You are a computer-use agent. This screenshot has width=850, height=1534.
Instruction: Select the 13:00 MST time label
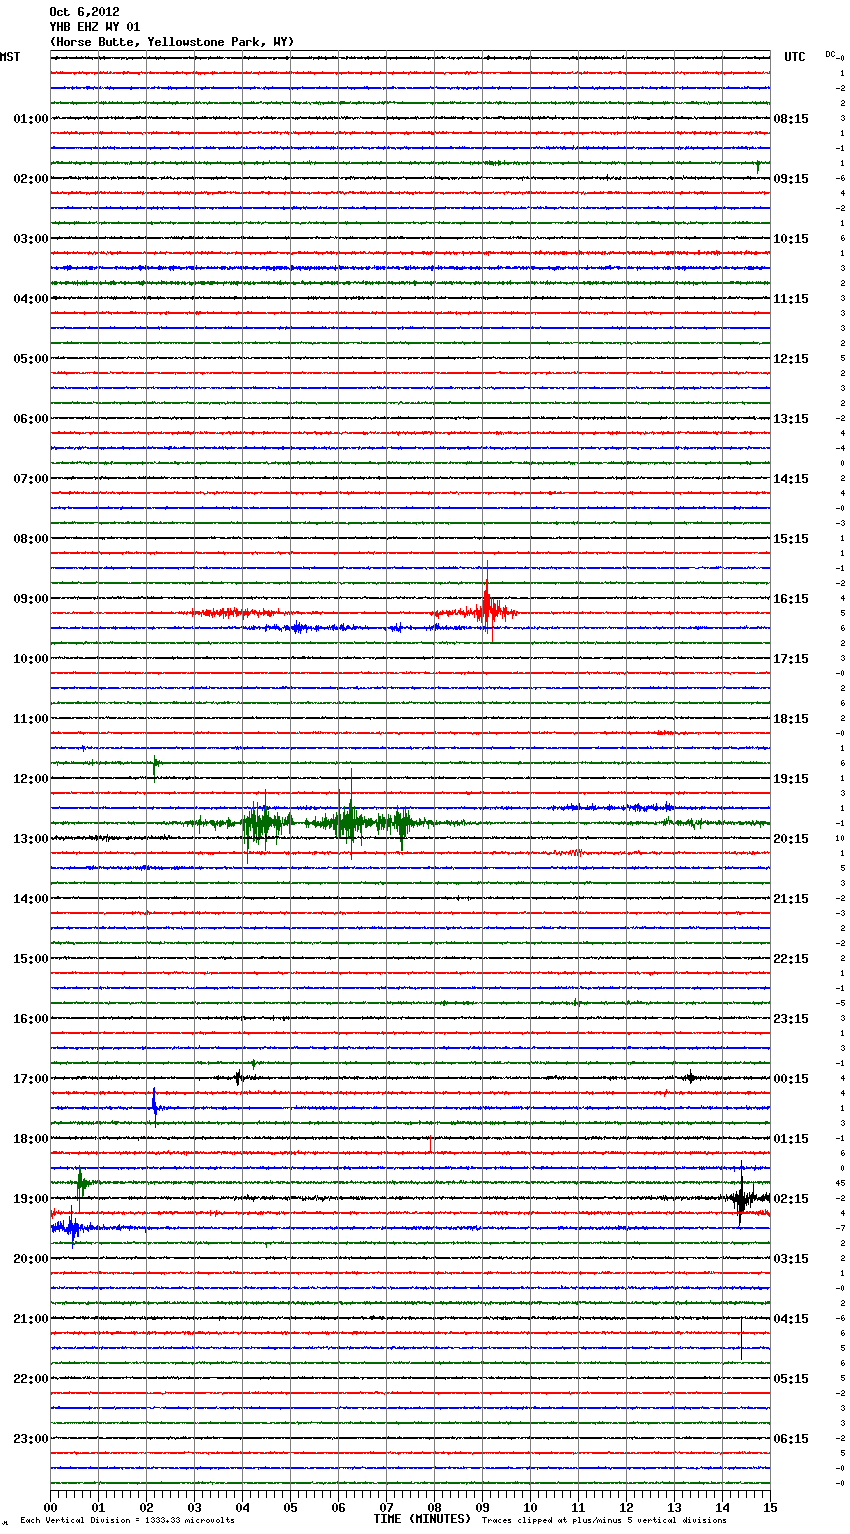click(31, 839)
